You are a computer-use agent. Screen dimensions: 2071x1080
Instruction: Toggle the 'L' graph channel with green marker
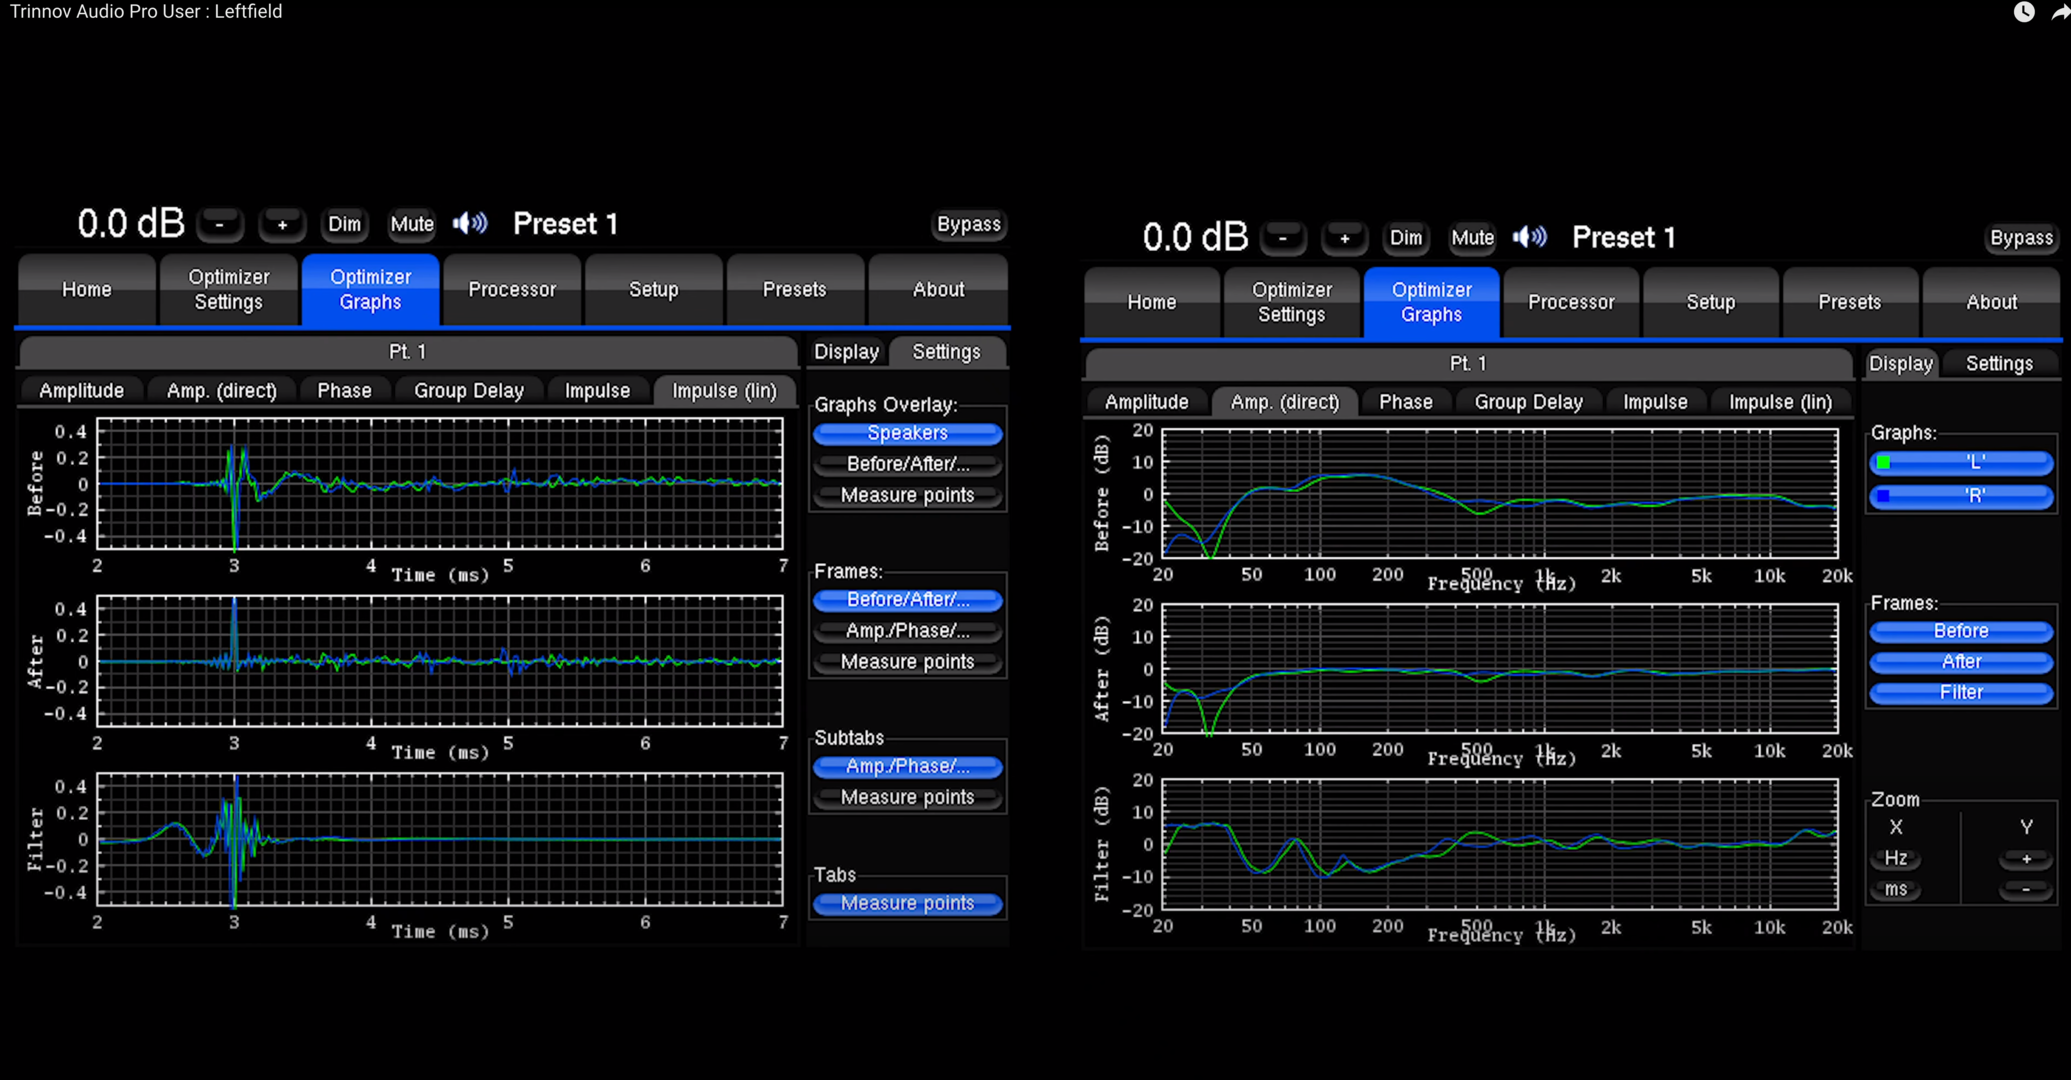tap(1960, 462)
